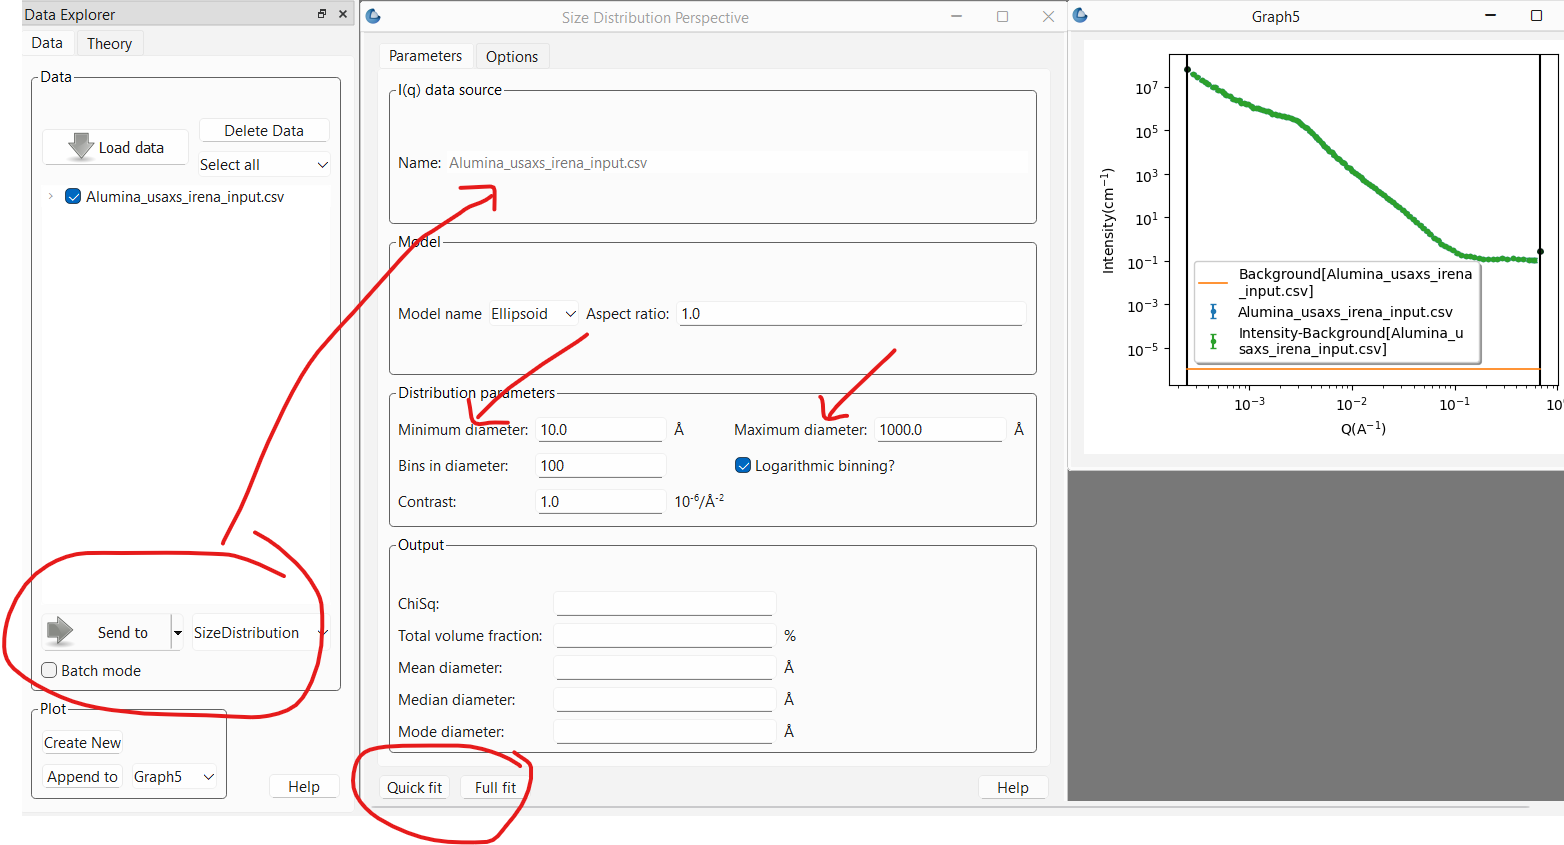Click the Quick fit button
This screenshot has height=845, width=1564.
414,787
